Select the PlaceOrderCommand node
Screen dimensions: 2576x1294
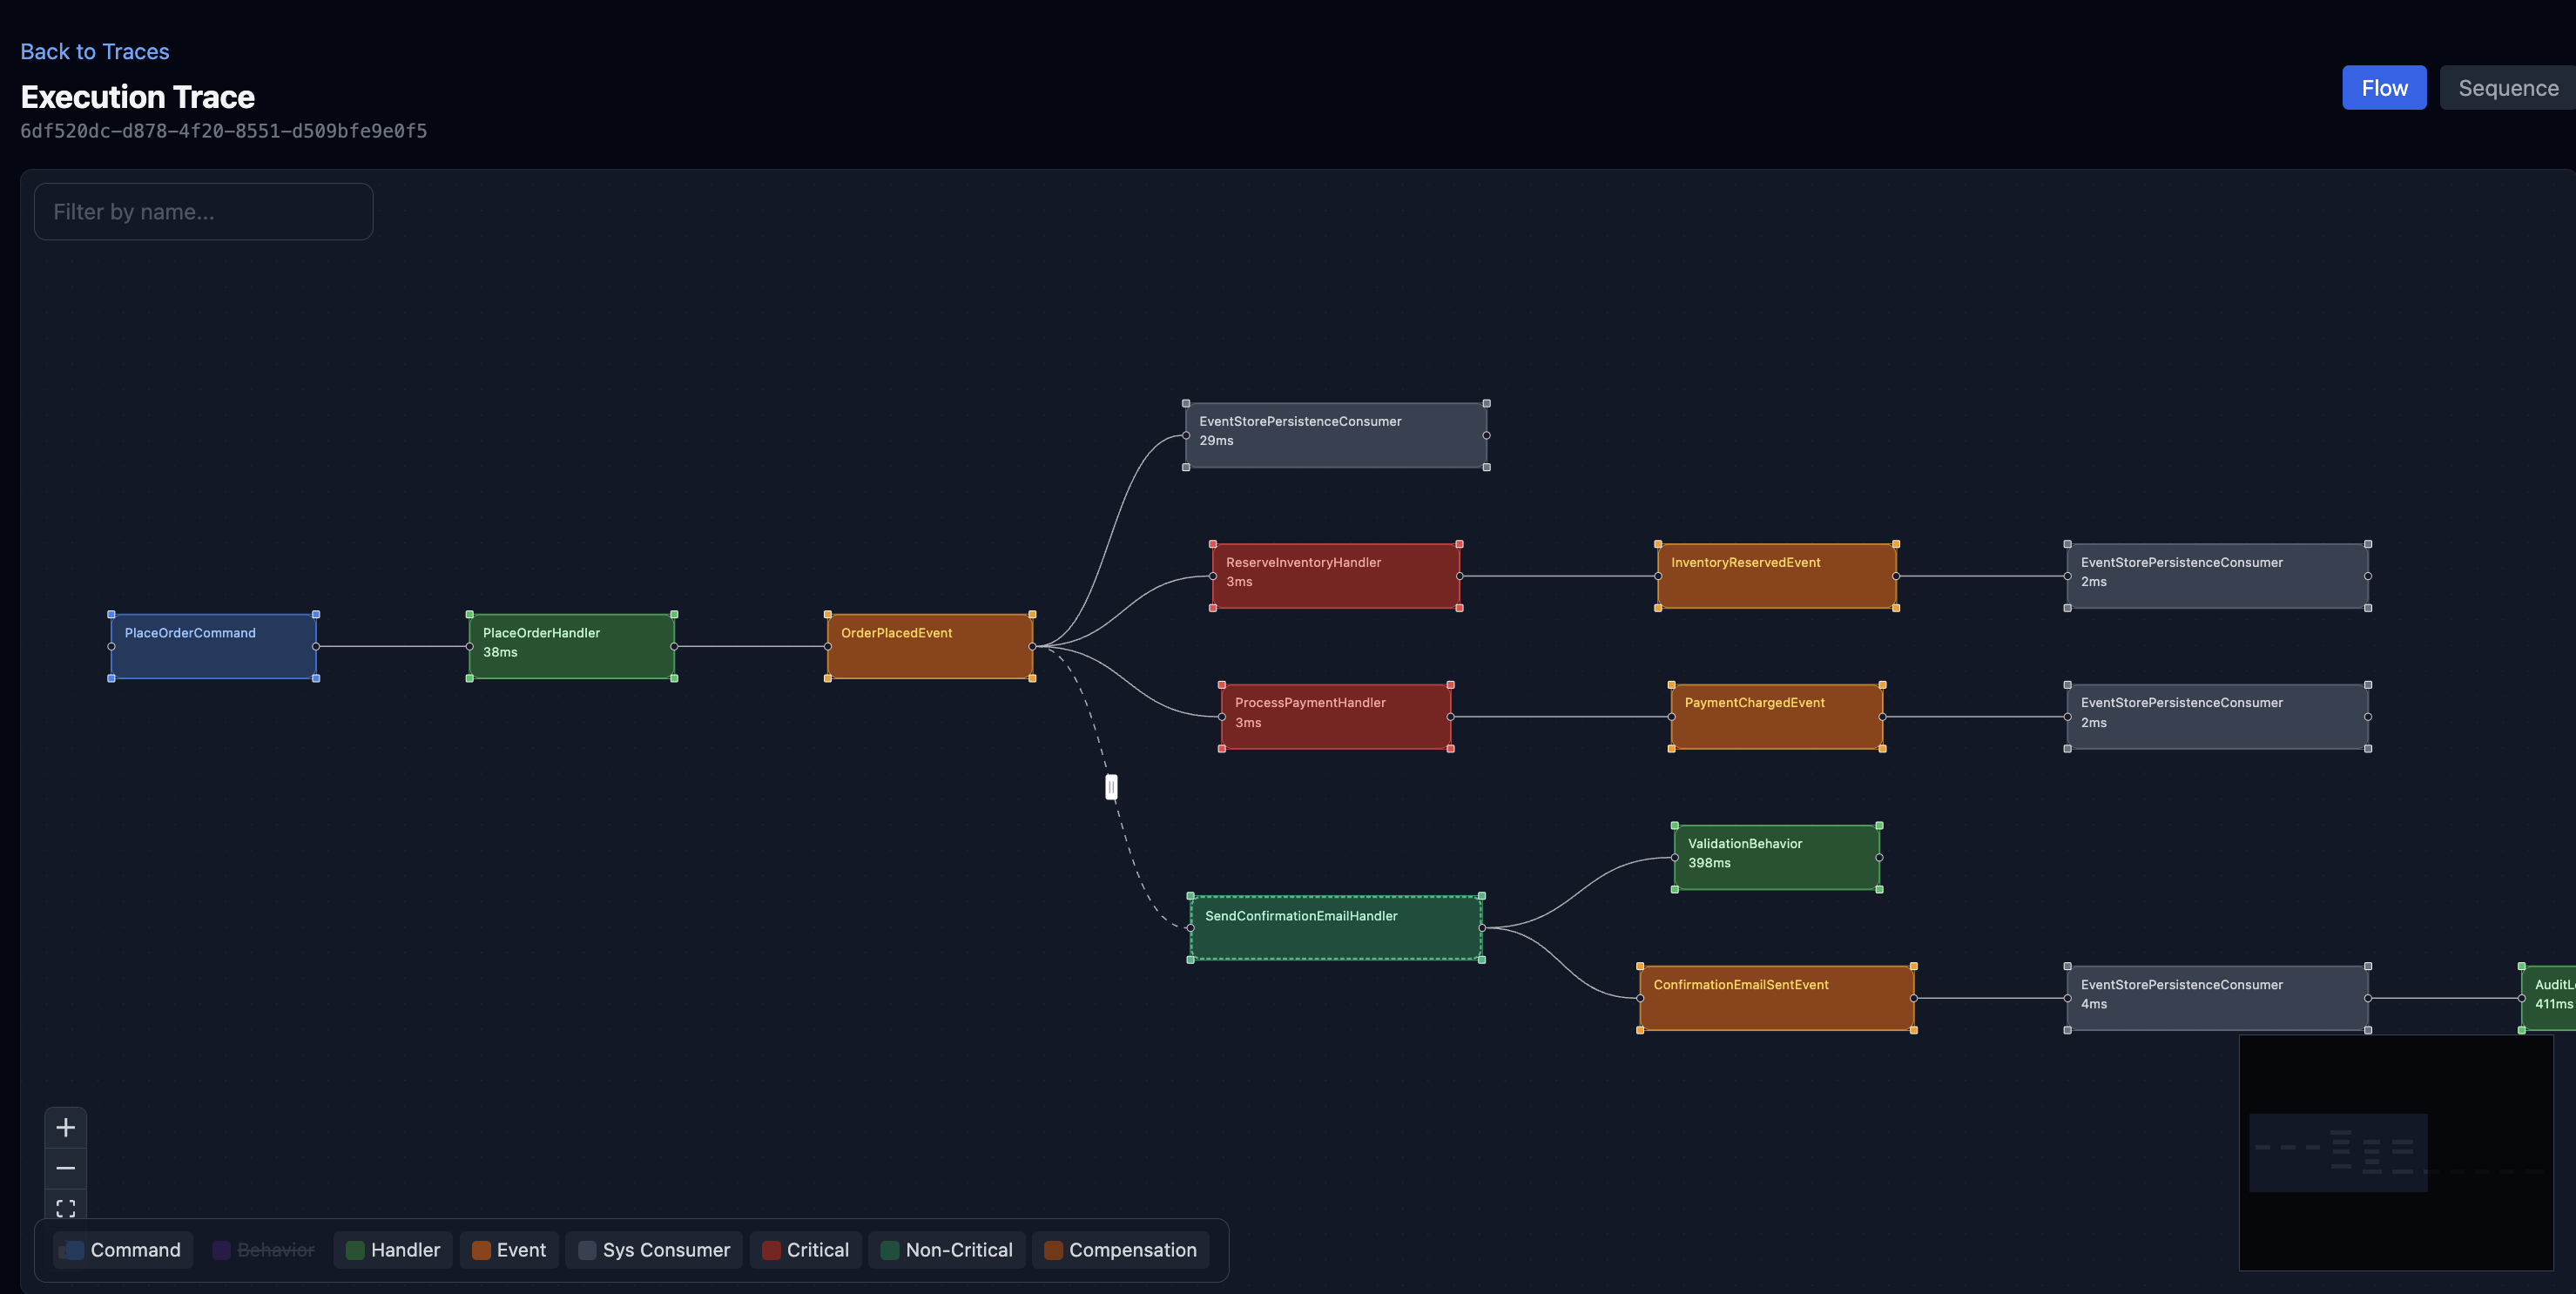coord(213,646)
